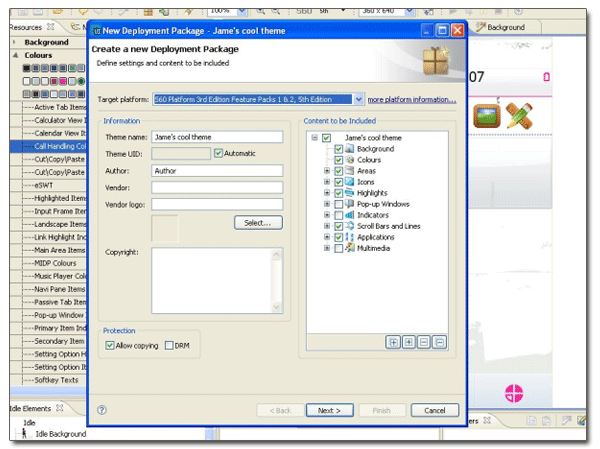Click the pink circular icon in preview

tap(514, 393)
